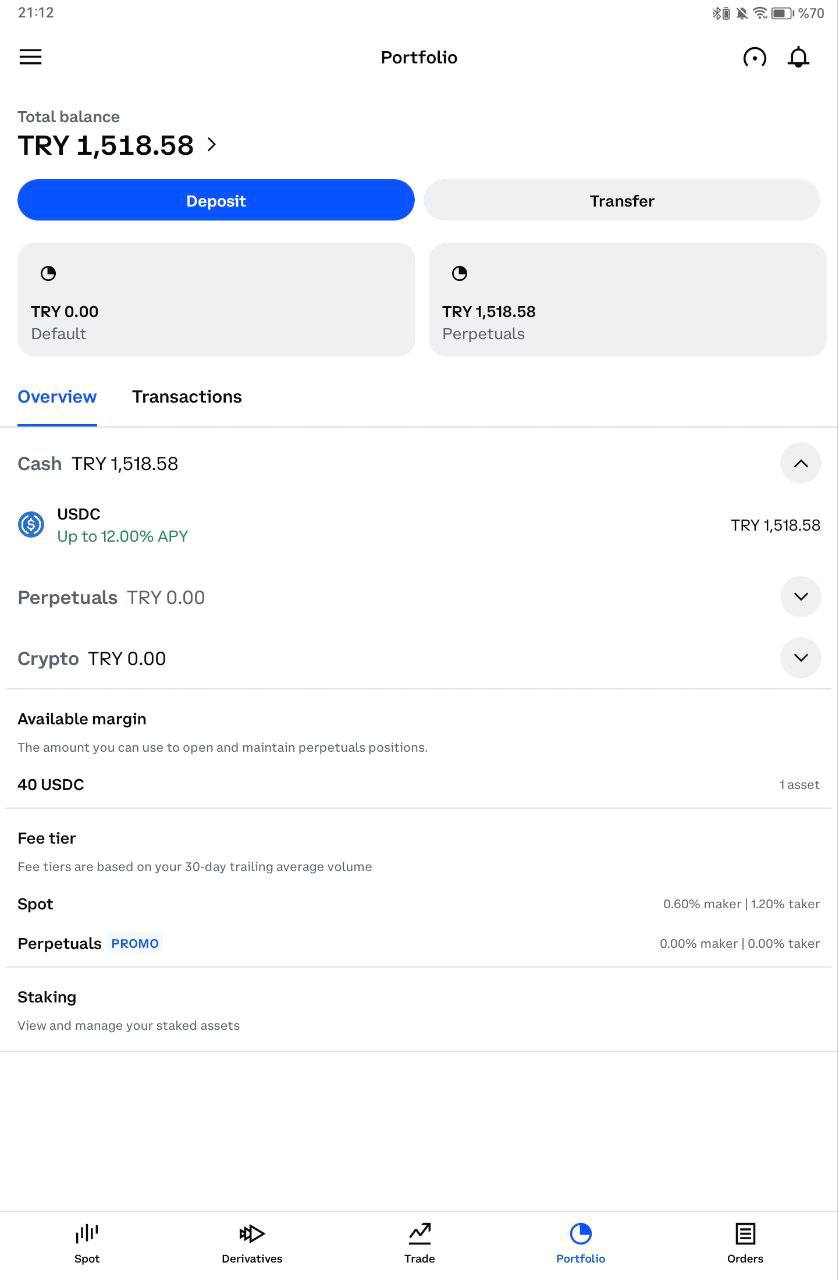838x1280 pixels.
Task: Tap the Perpetuals portfolio pie icon
Action: point(459,273)
